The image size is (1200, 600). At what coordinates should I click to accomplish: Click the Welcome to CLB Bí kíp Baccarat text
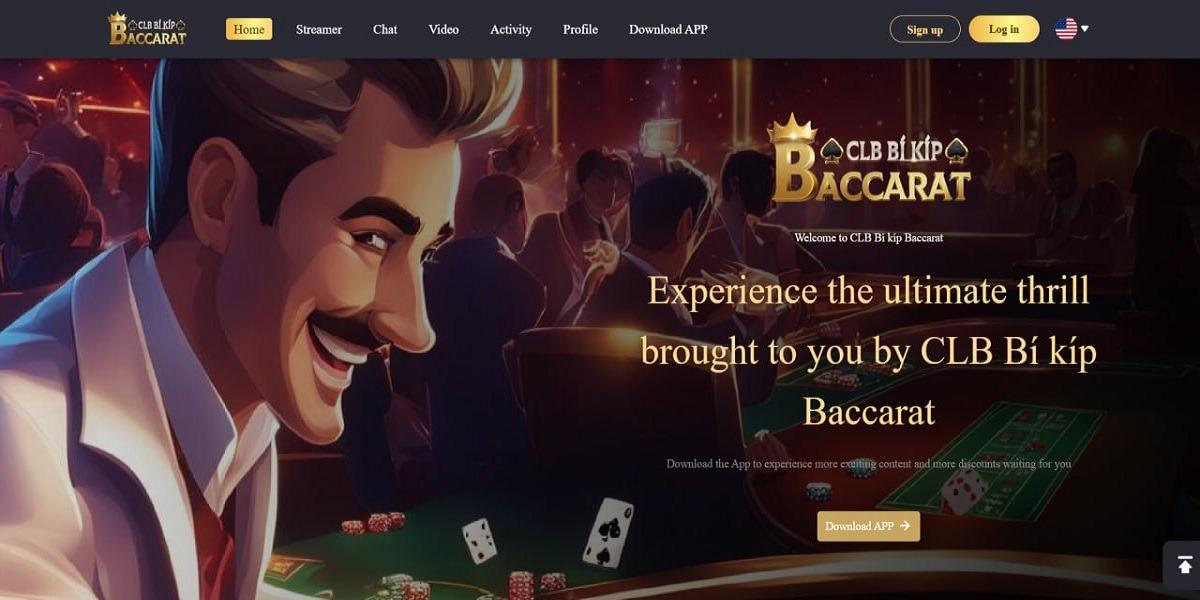point(869,238)
